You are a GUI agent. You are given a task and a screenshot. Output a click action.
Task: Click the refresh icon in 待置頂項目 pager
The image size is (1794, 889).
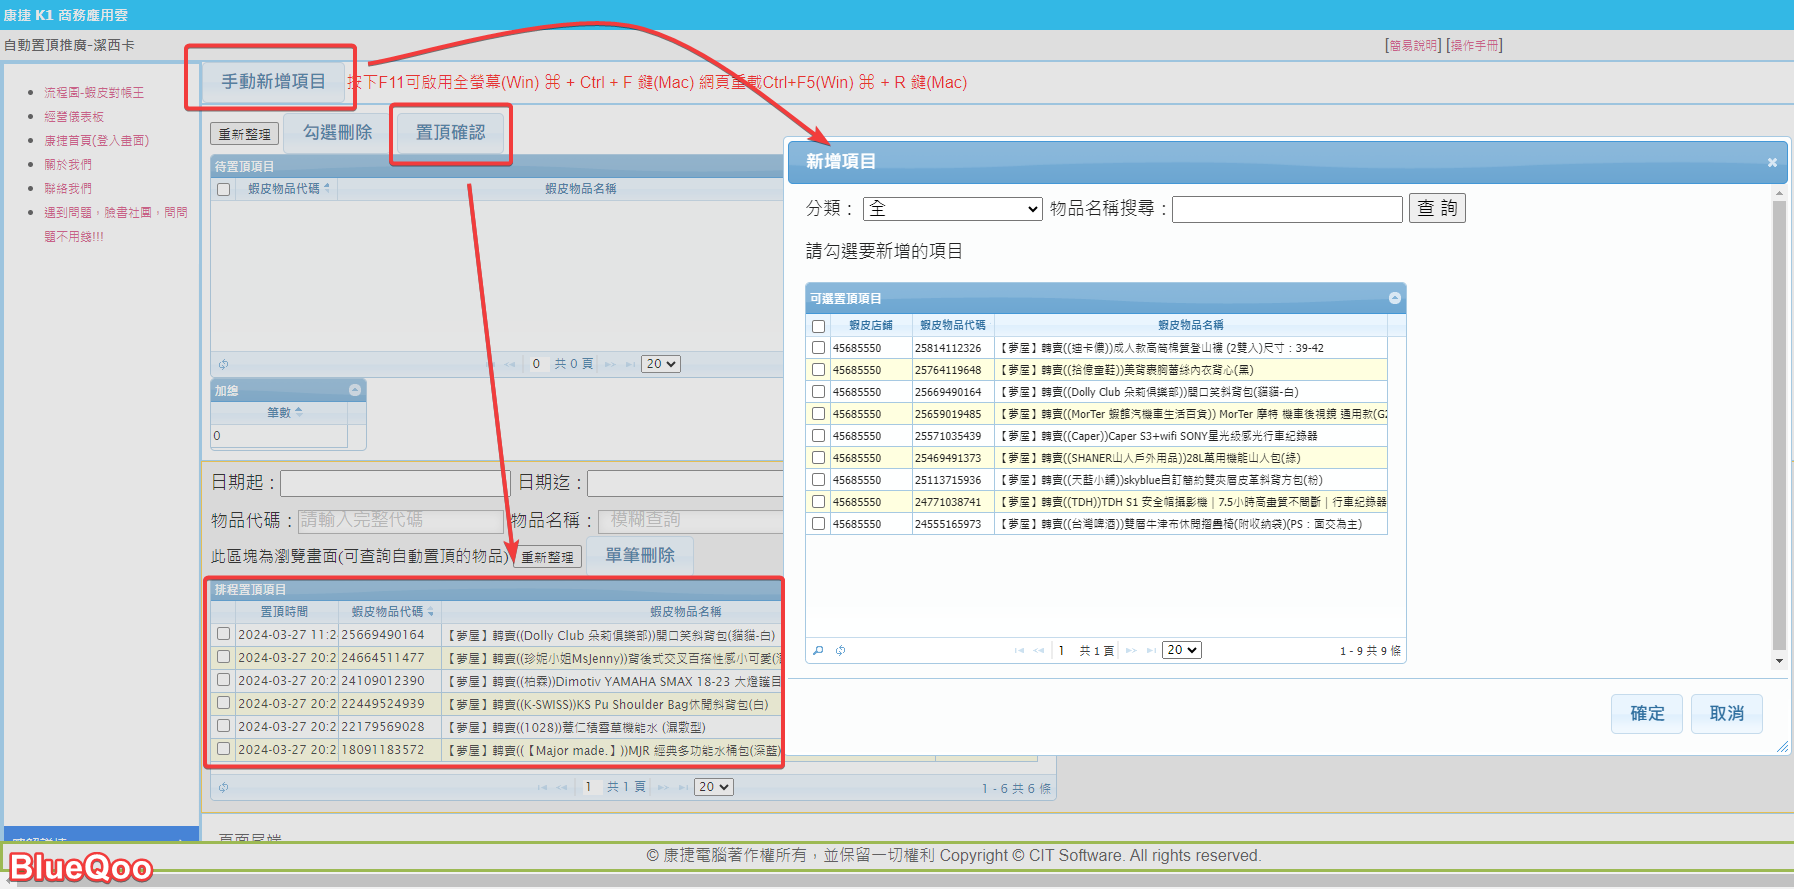[x=224, y=364]
